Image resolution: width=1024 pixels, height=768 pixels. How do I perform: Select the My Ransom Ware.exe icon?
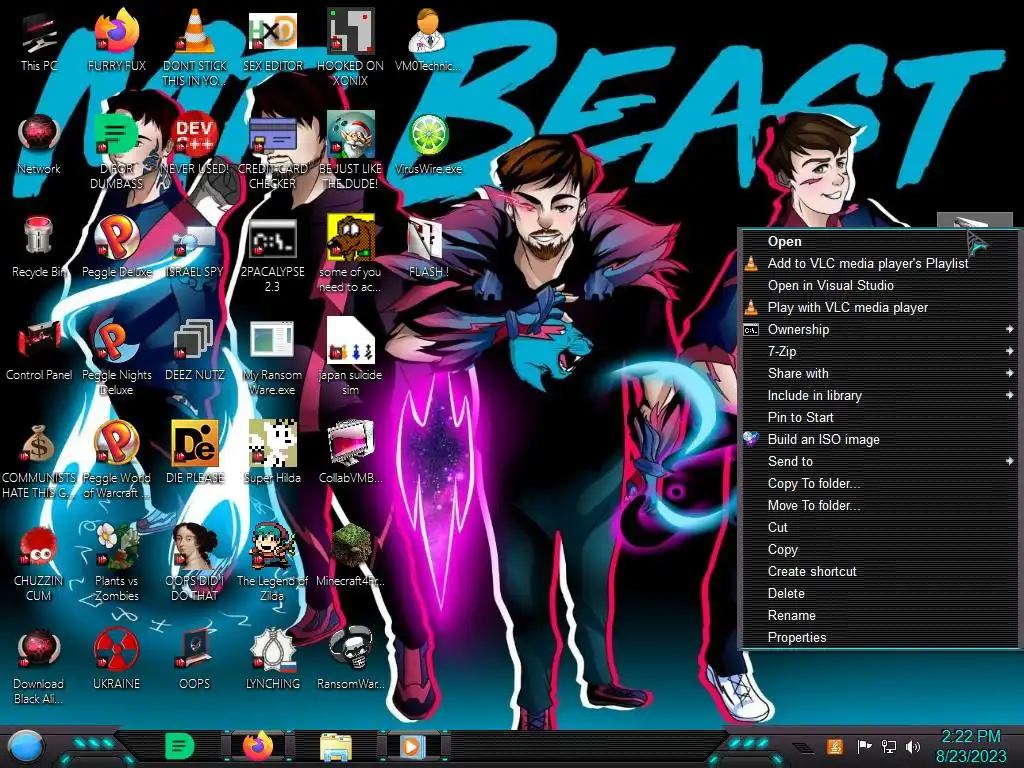(x=272, y=357)
